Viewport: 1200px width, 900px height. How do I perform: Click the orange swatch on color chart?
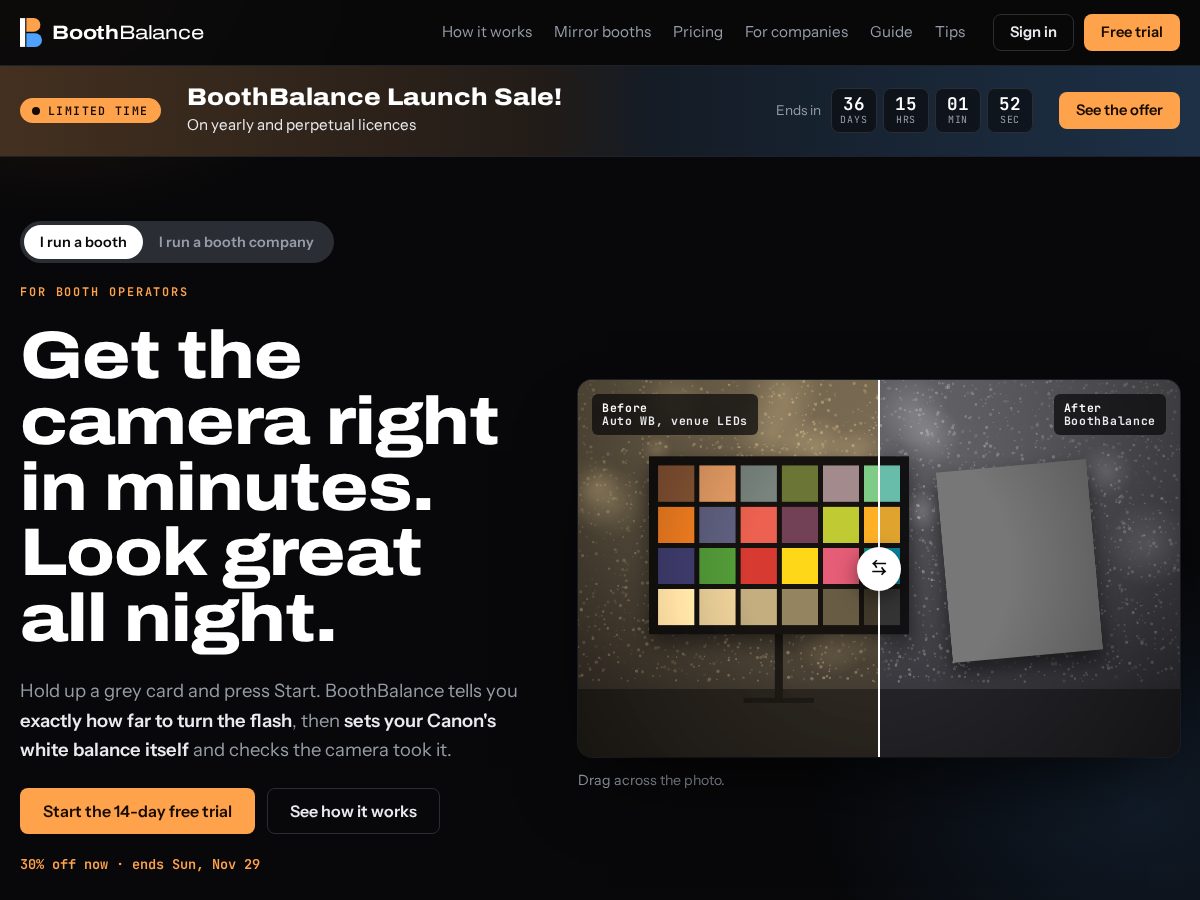point(676,525)
